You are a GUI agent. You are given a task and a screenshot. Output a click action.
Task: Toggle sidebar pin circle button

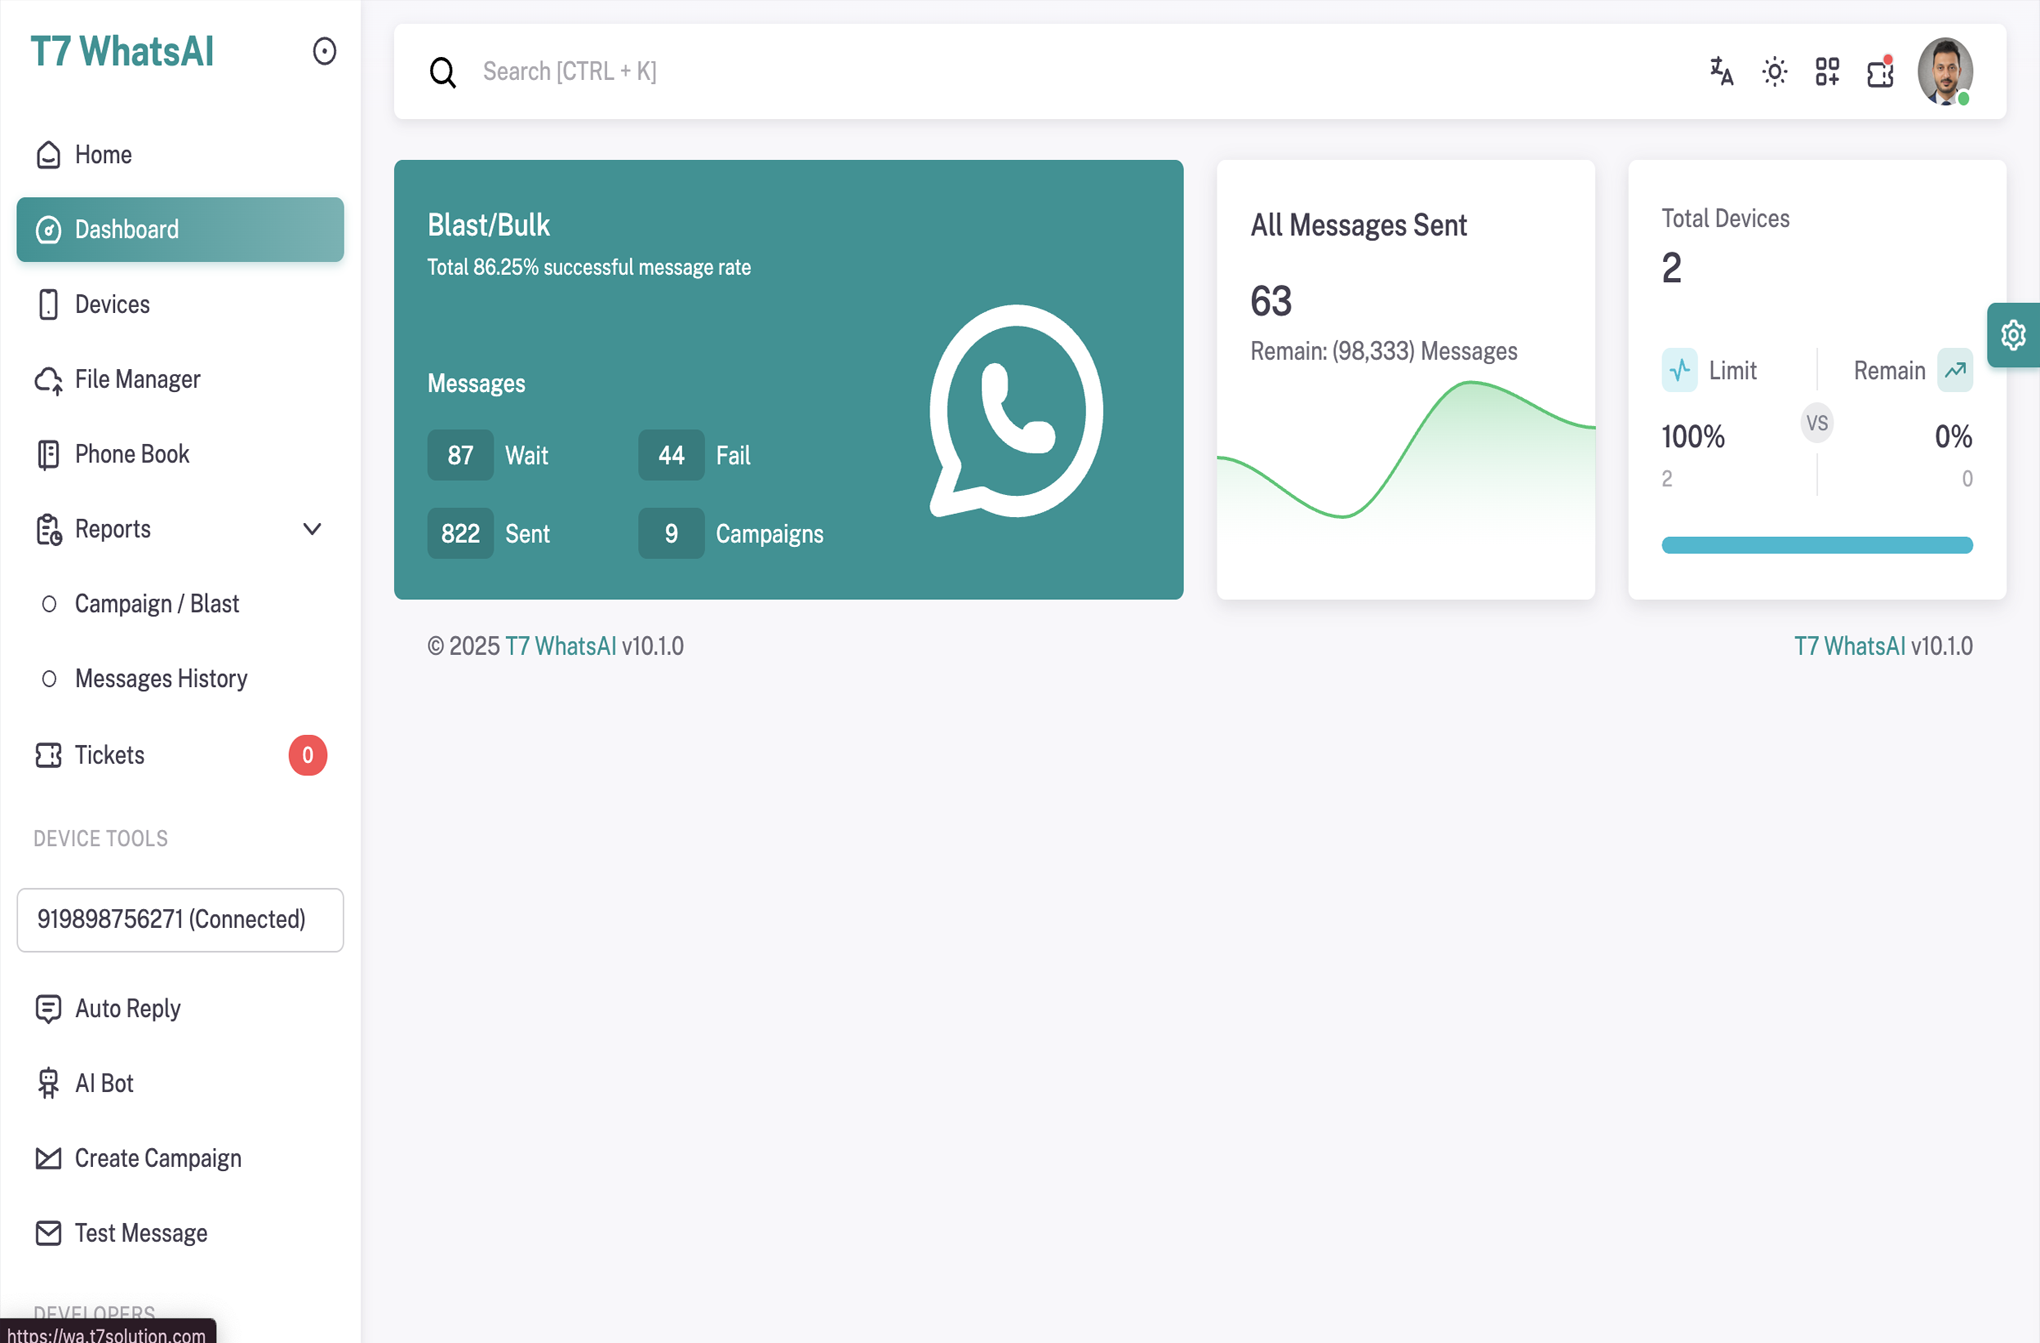[x=324, y=51]
